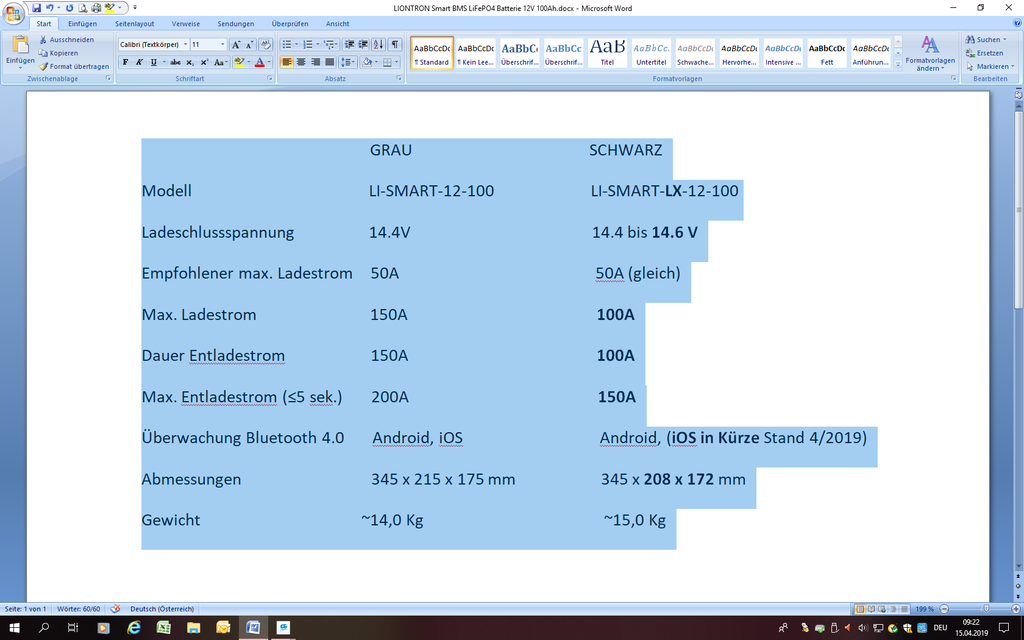
Task: Click the bullet list icon
Action: tap(287, 44)
